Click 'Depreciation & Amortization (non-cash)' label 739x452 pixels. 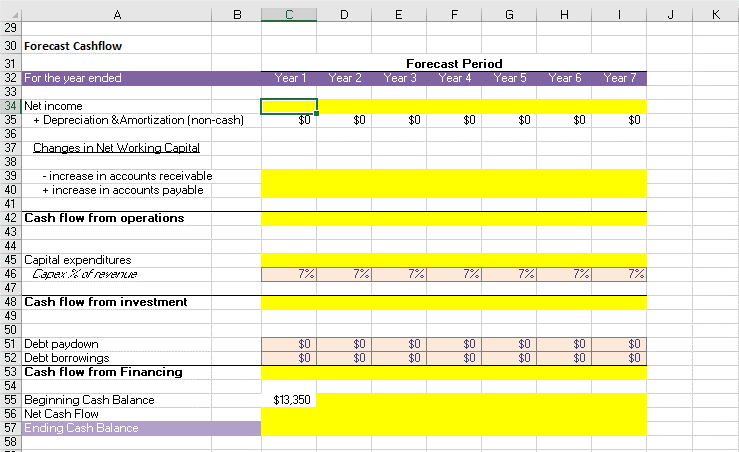(138, 120)
